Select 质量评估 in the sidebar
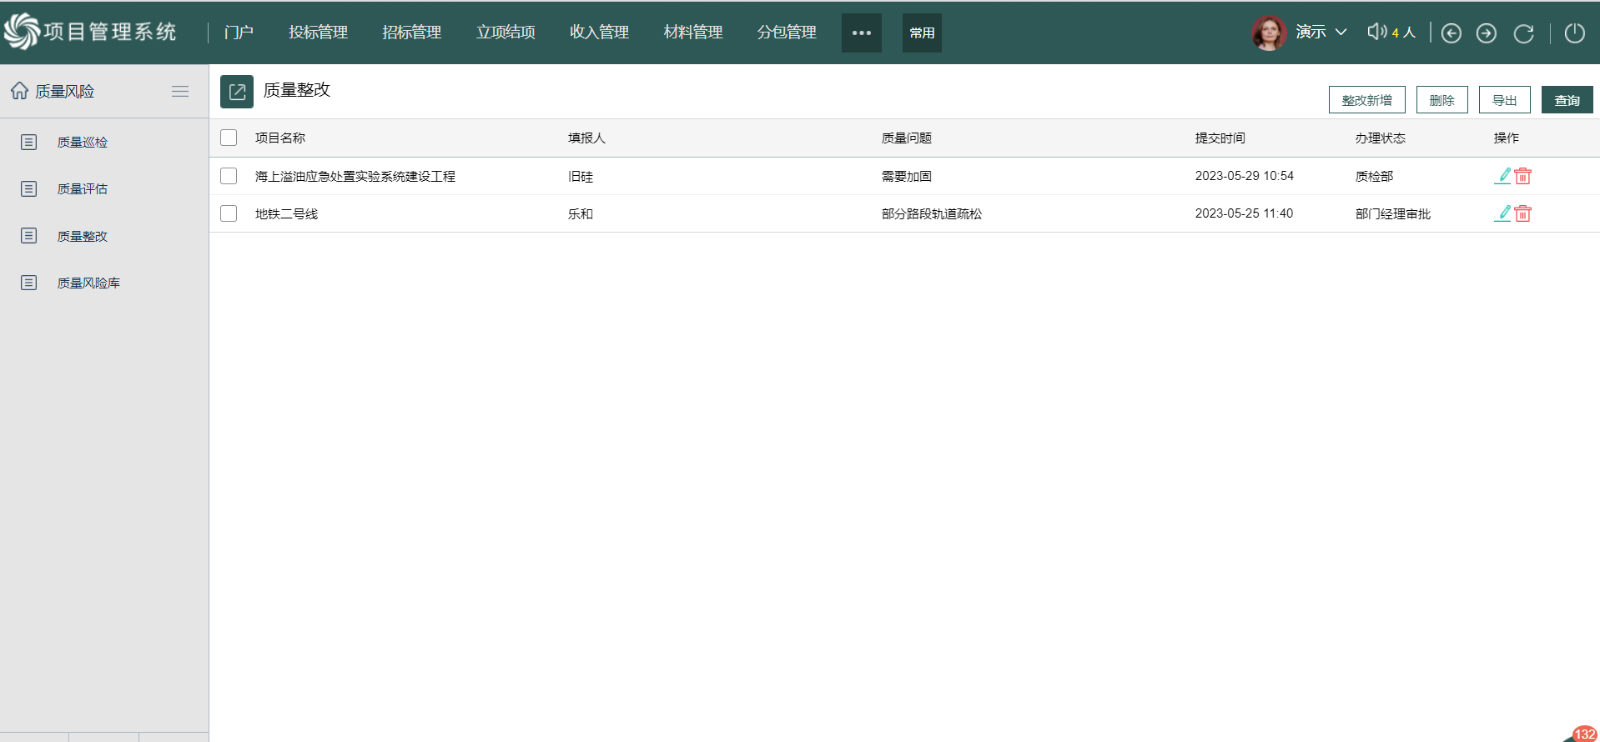The image size is (1600, 742). click(82, 189)
